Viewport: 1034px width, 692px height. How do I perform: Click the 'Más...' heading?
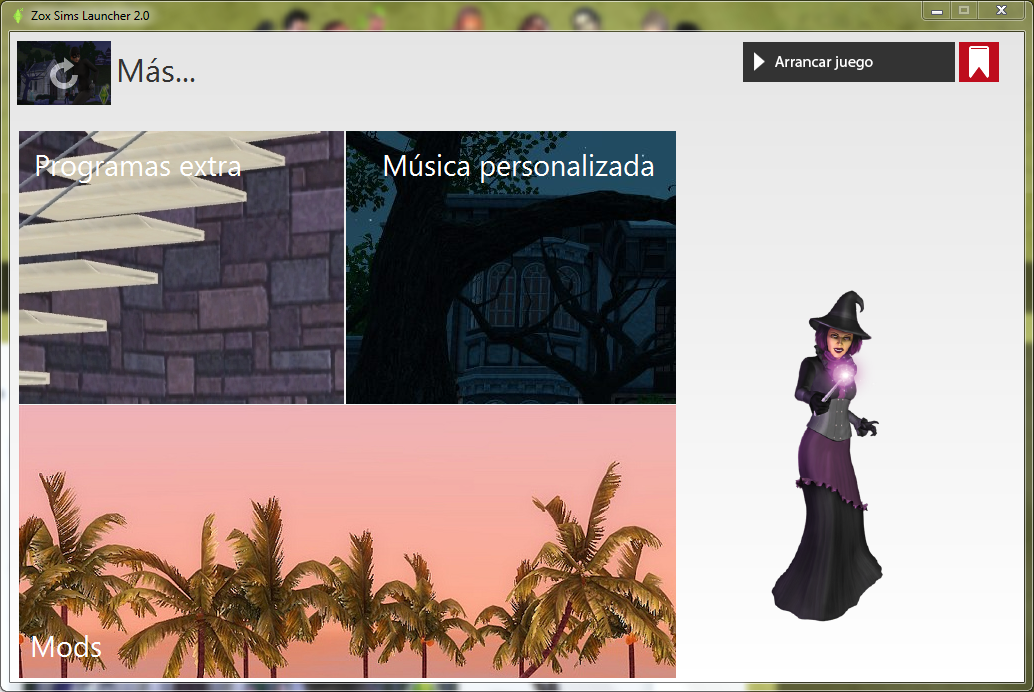click(x=156, y=72)
